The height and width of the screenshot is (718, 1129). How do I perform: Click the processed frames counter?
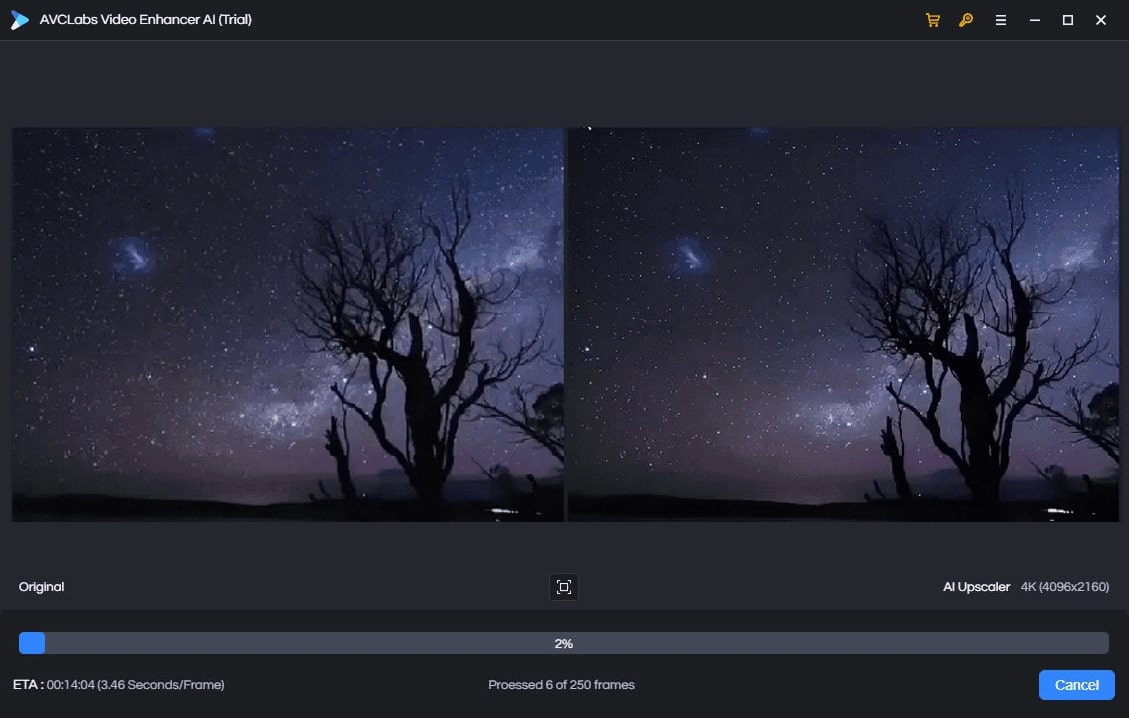562,685
